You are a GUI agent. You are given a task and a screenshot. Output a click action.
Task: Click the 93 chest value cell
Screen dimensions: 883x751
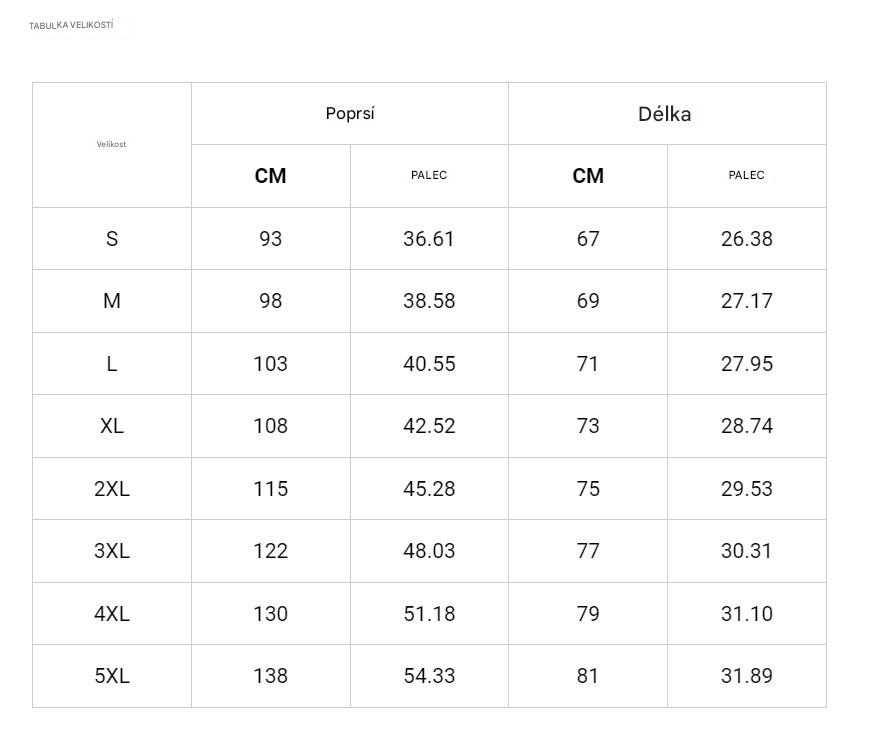pos(270,239)
